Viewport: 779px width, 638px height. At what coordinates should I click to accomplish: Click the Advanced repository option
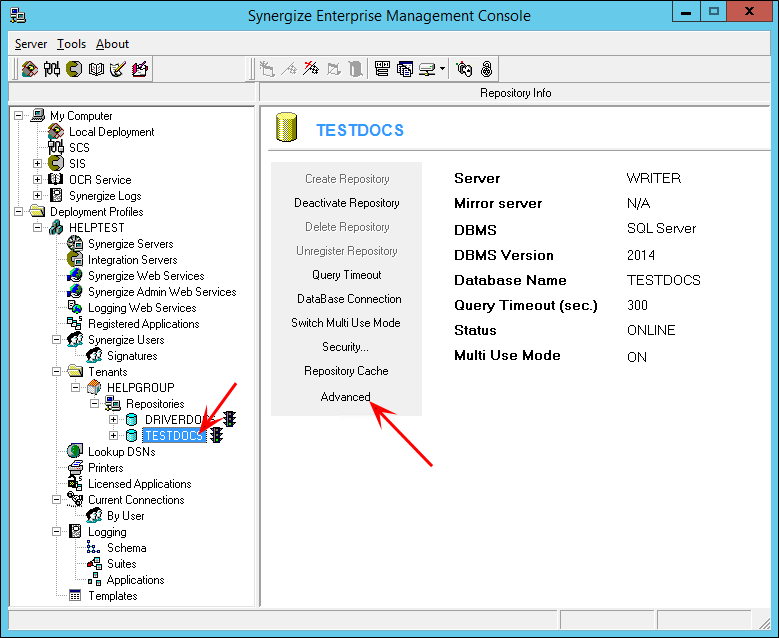[x=346, y=397]
